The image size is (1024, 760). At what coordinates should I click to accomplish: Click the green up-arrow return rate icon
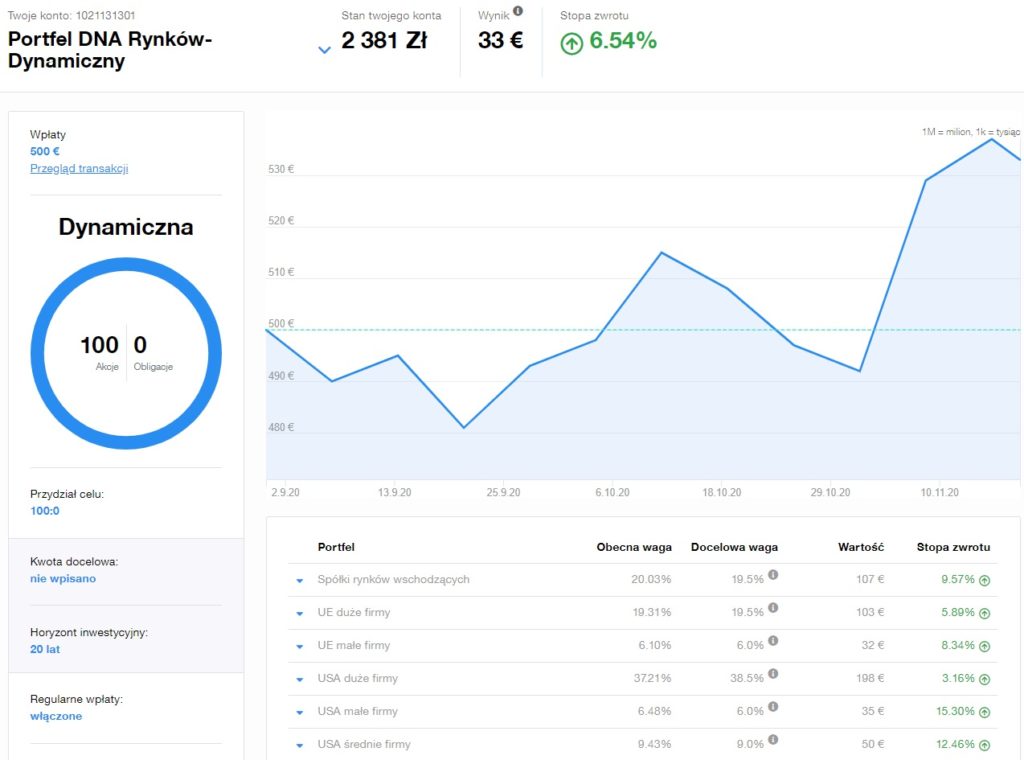coord(571,43)
